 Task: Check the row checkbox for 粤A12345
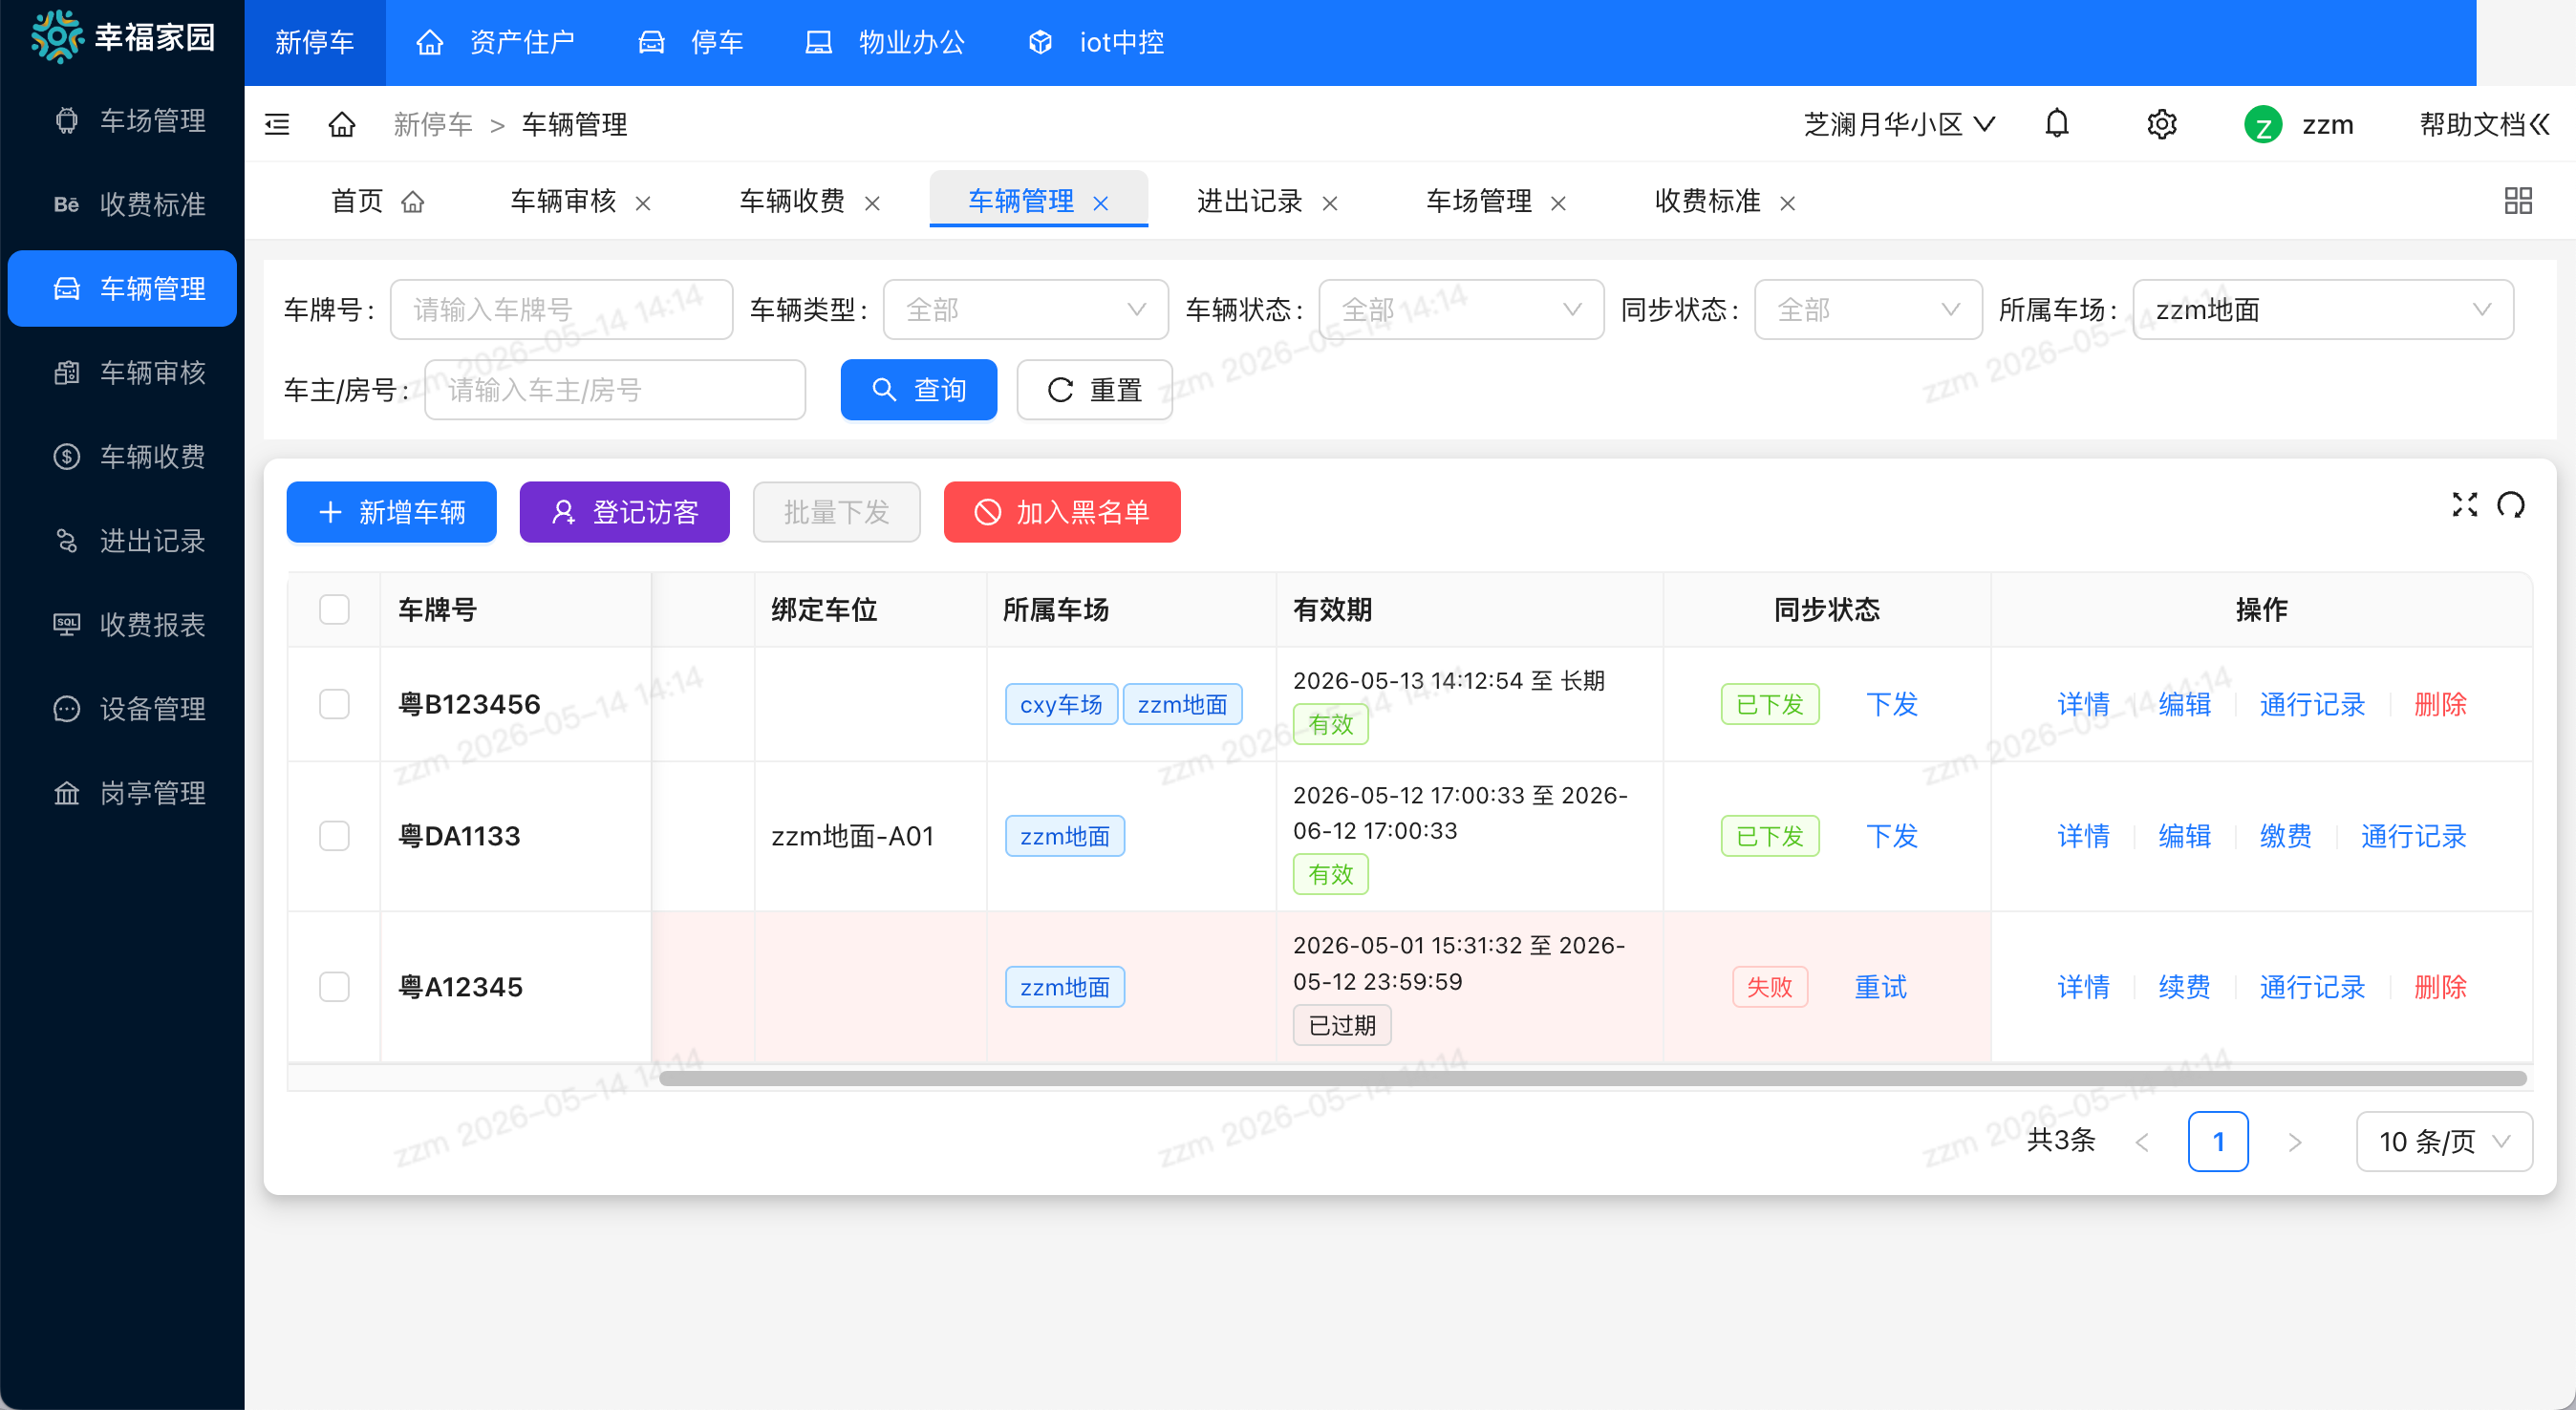point(334,986)
